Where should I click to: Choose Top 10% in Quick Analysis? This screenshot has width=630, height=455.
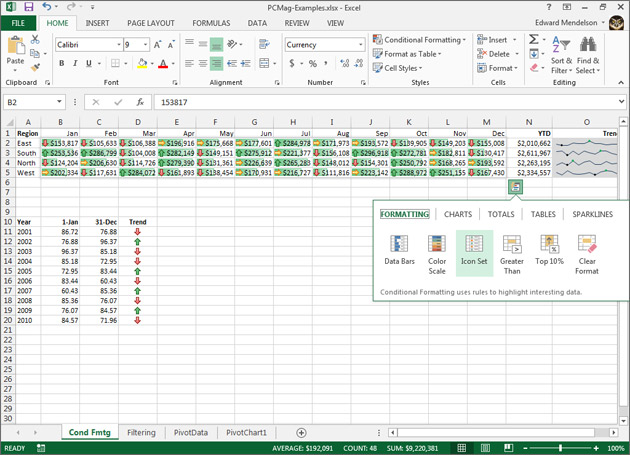tap(549, 250)
